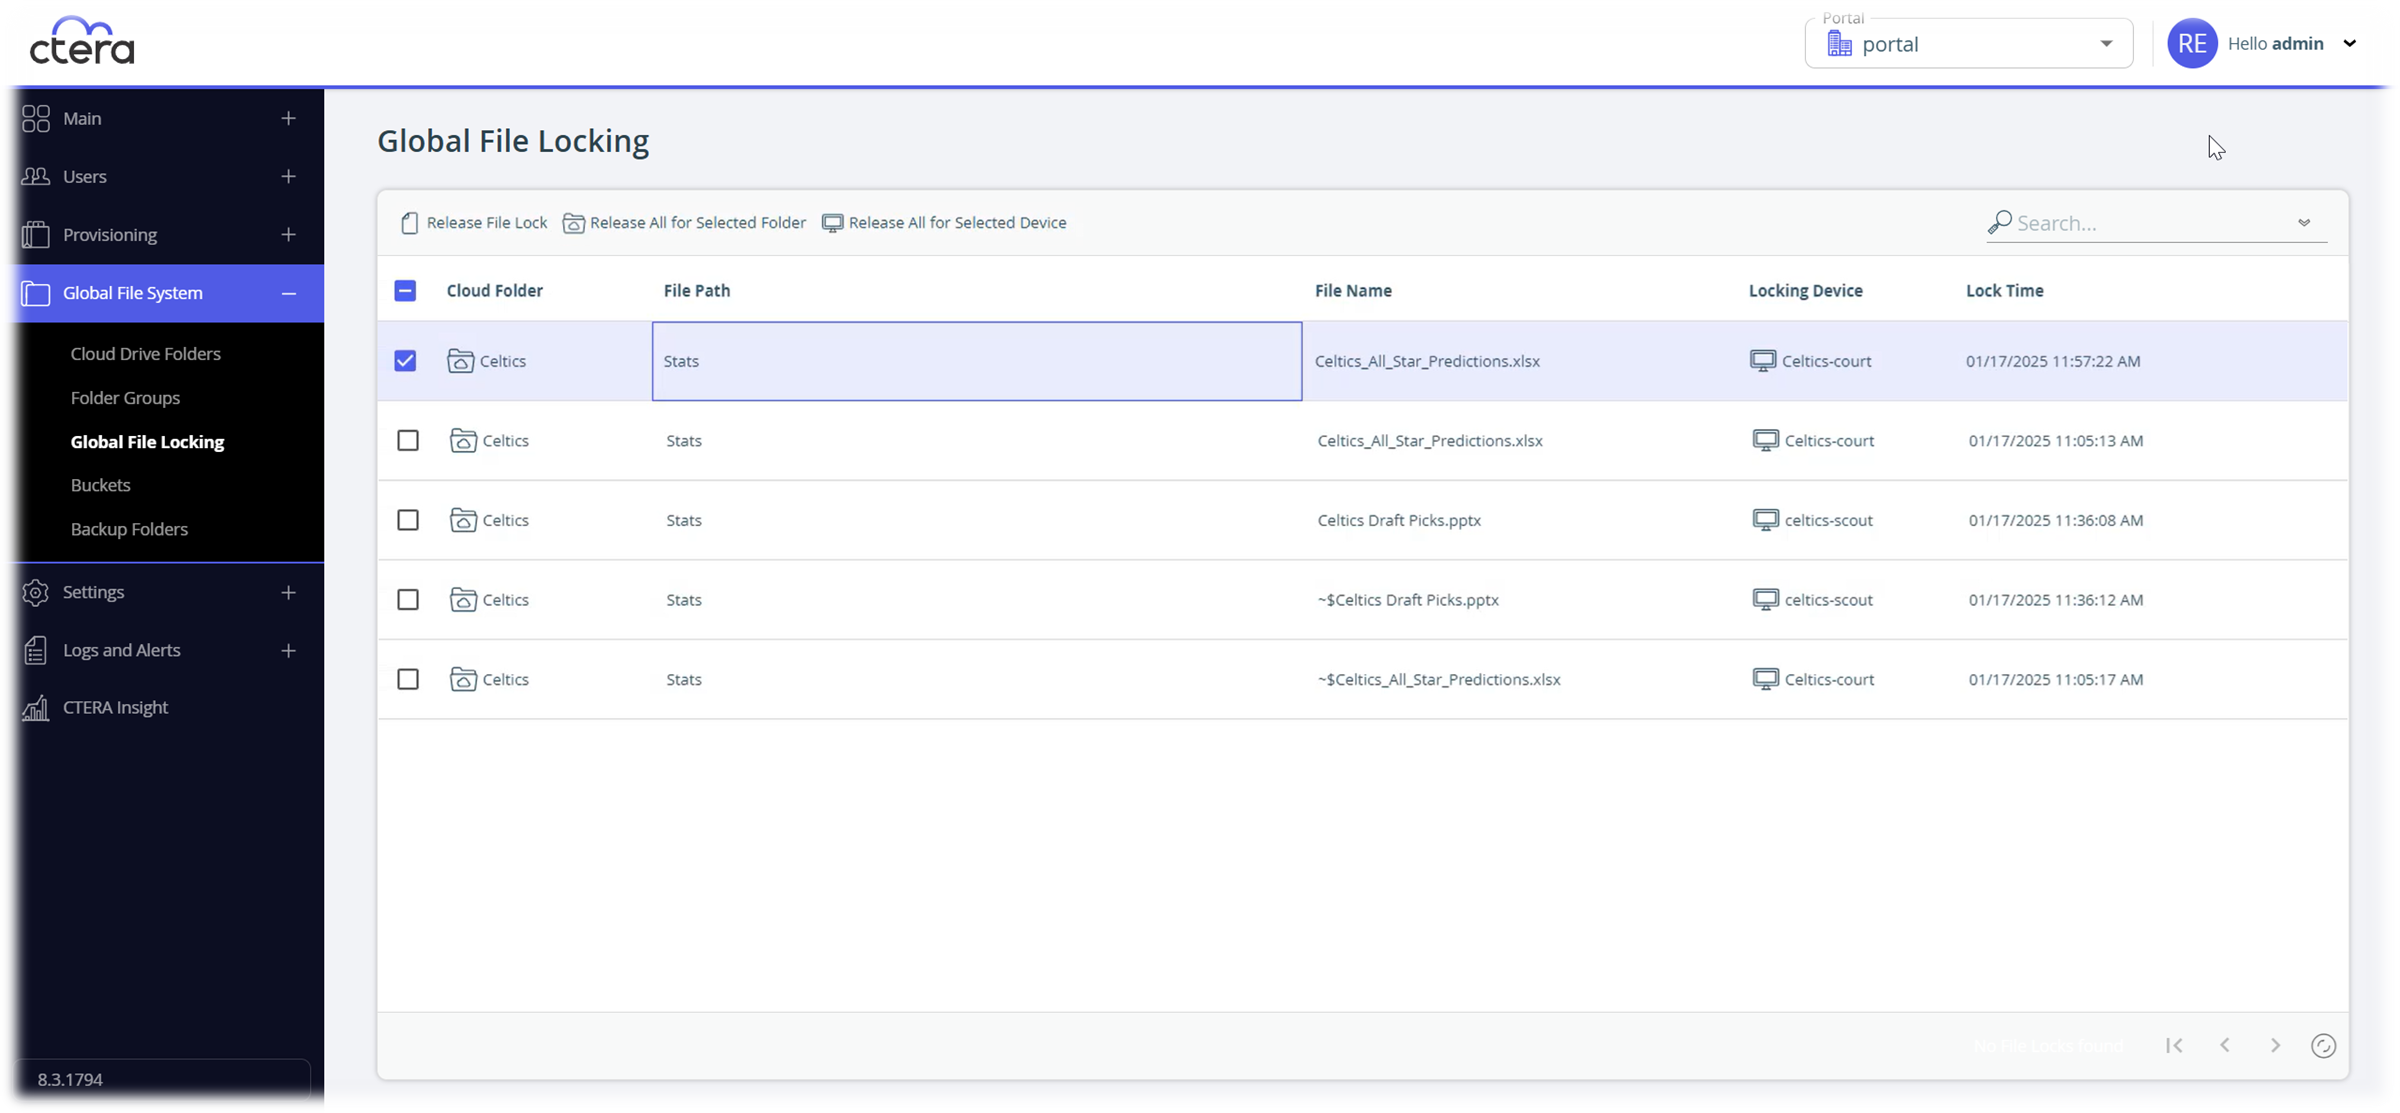Click the Users people icon in sidebar

coord(36,176)
